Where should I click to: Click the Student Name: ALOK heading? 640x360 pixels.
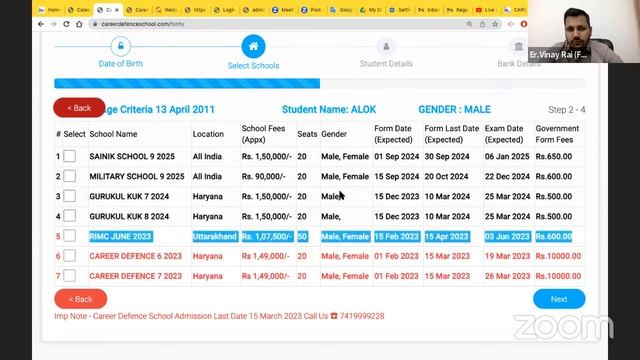[x=329, y=109]
